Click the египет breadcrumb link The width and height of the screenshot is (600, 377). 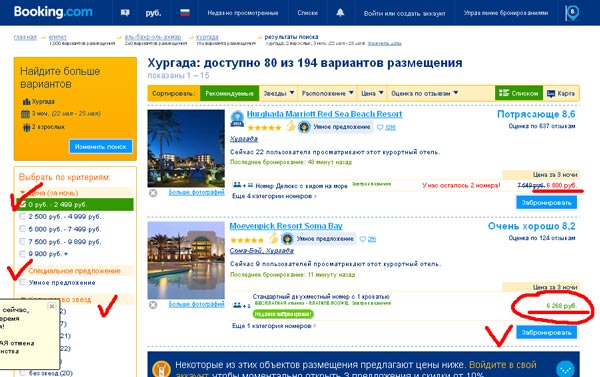tap(57, 37)
